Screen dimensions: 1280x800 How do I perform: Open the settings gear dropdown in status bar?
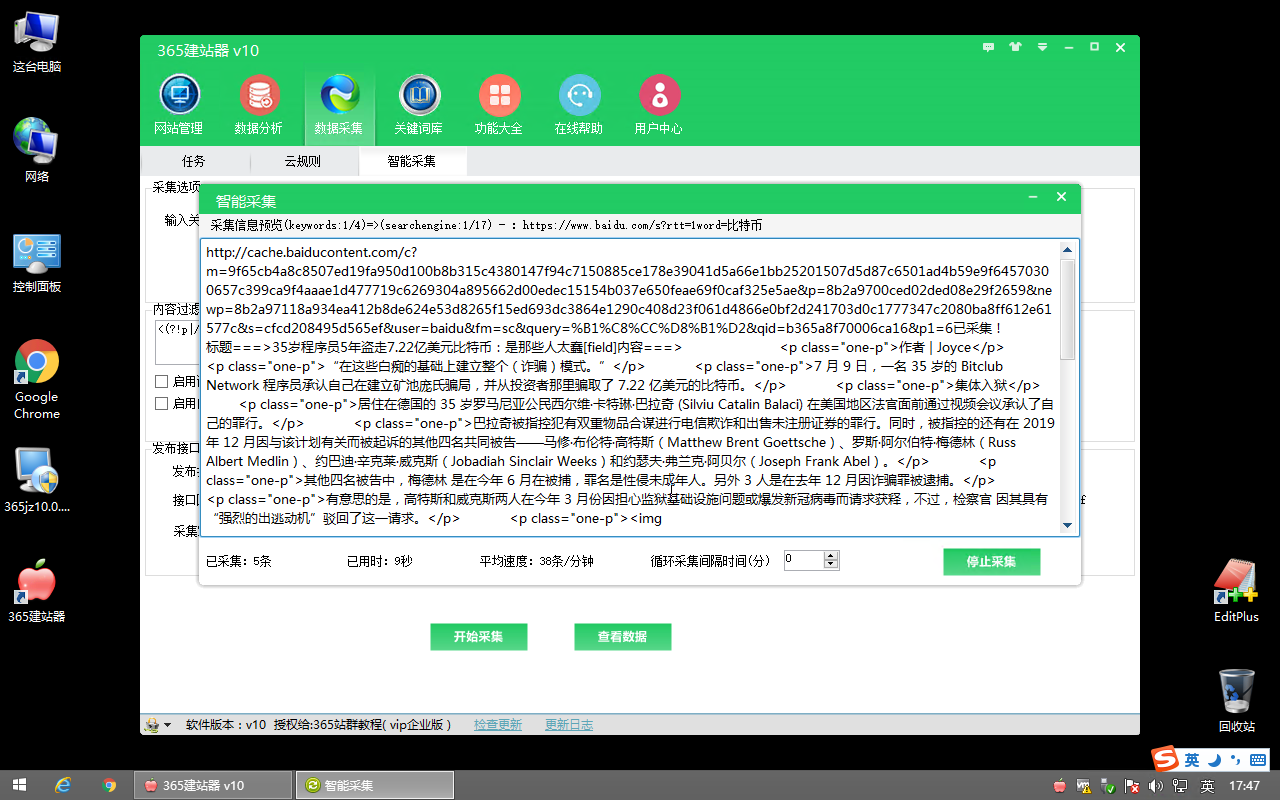tap(157, 725)
